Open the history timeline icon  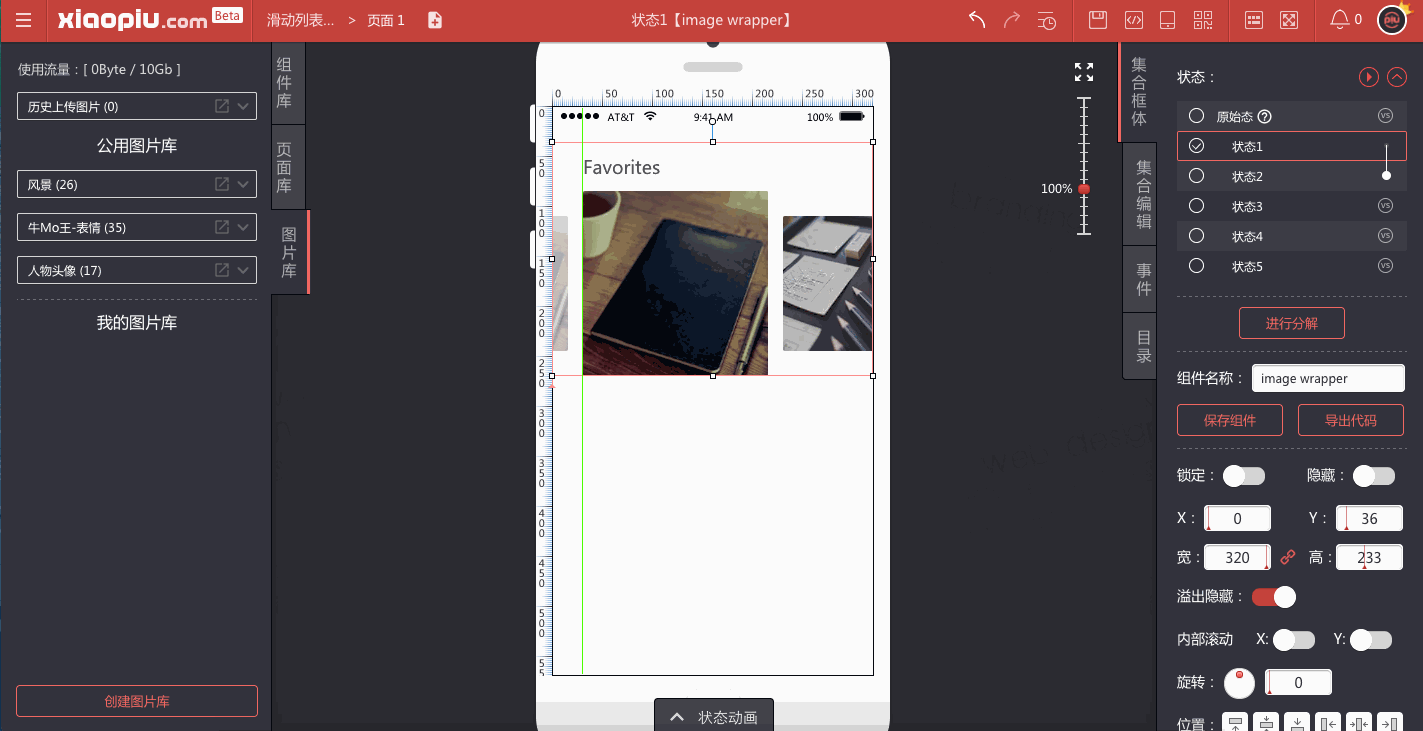click(1047, 20)
